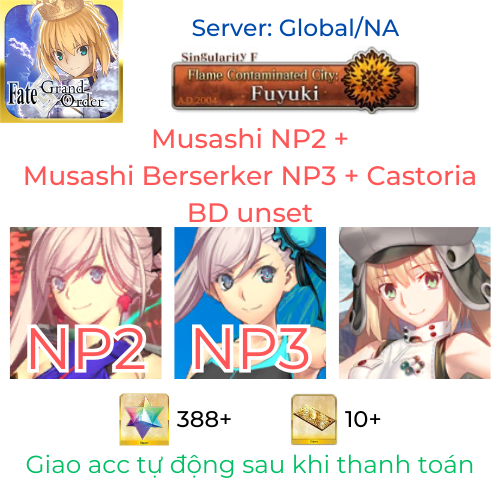Open the Musashi NP2 portrait
Image resolution: width=500 pixels, height=500 pixels.
coord(86,303)
